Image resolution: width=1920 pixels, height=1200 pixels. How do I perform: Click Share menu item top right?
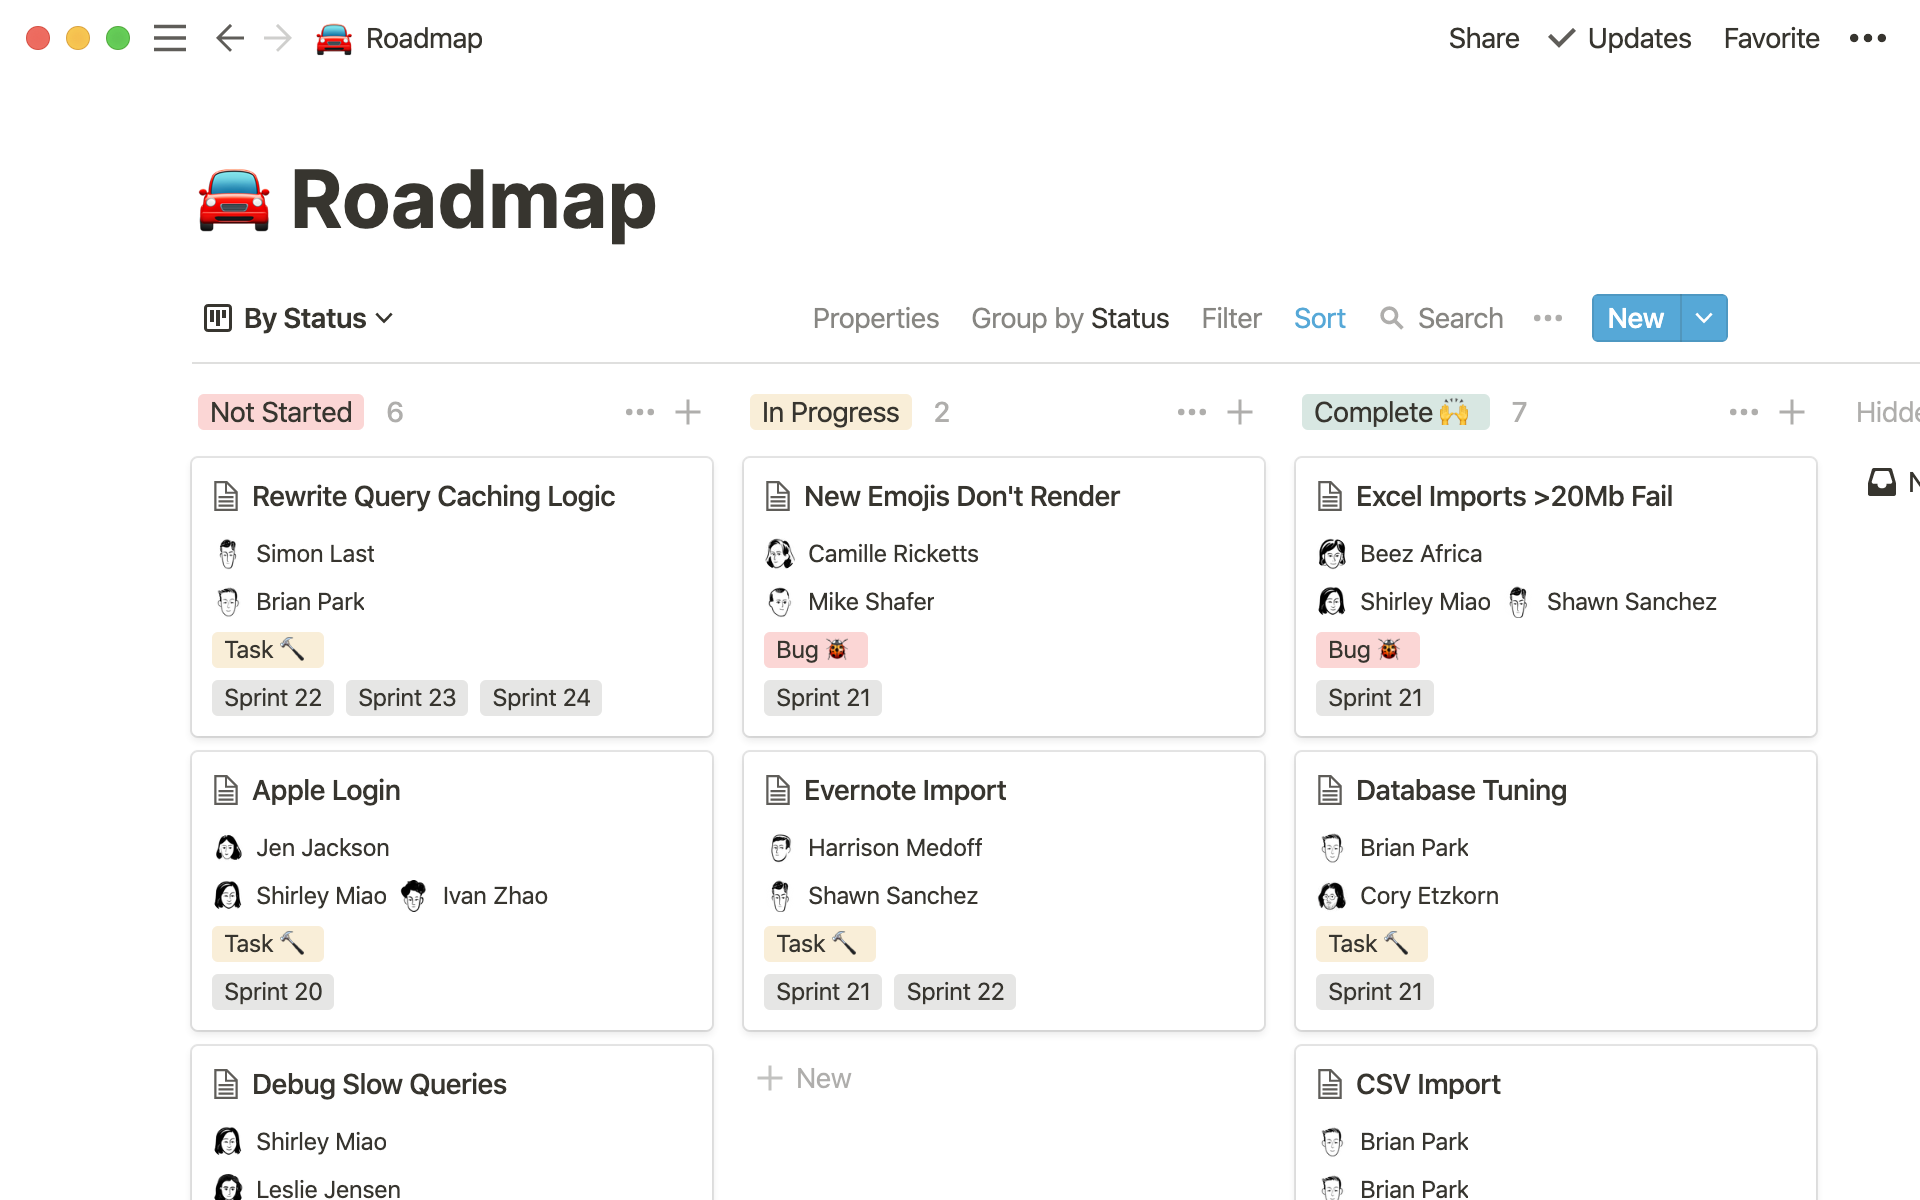click(x=1480, y=39)
